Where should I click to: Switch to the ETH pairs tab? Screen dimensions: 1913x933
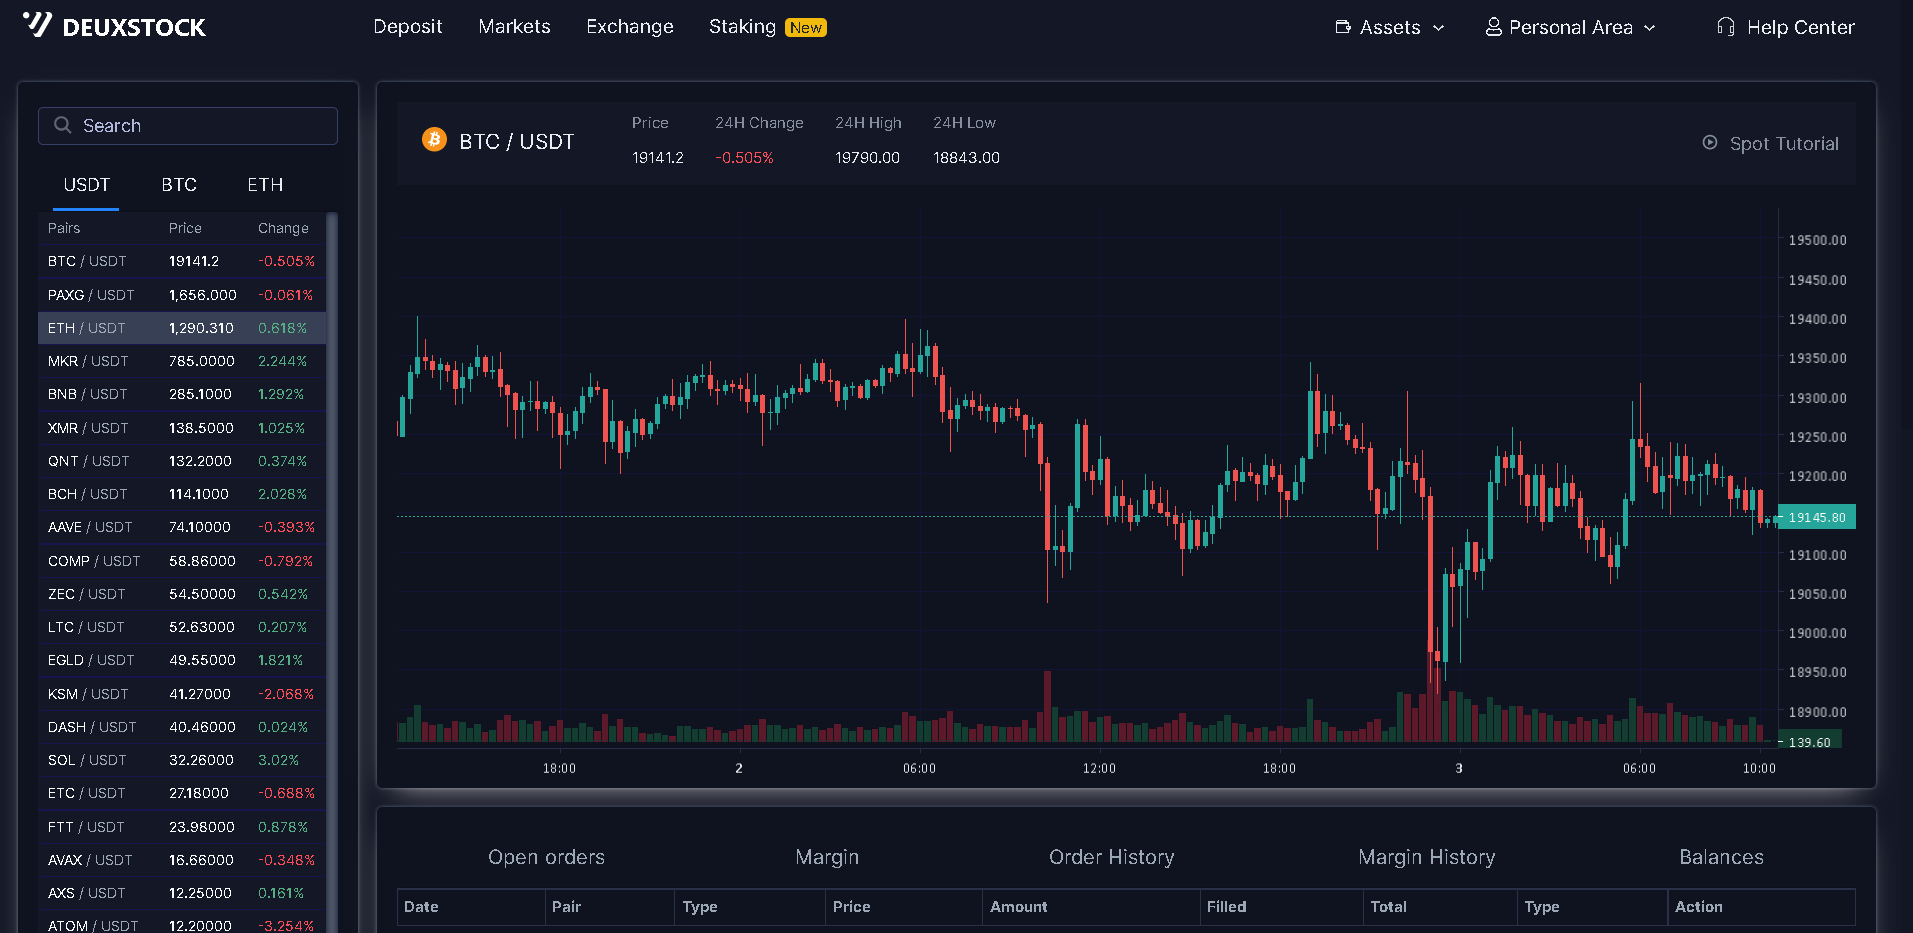265,185
